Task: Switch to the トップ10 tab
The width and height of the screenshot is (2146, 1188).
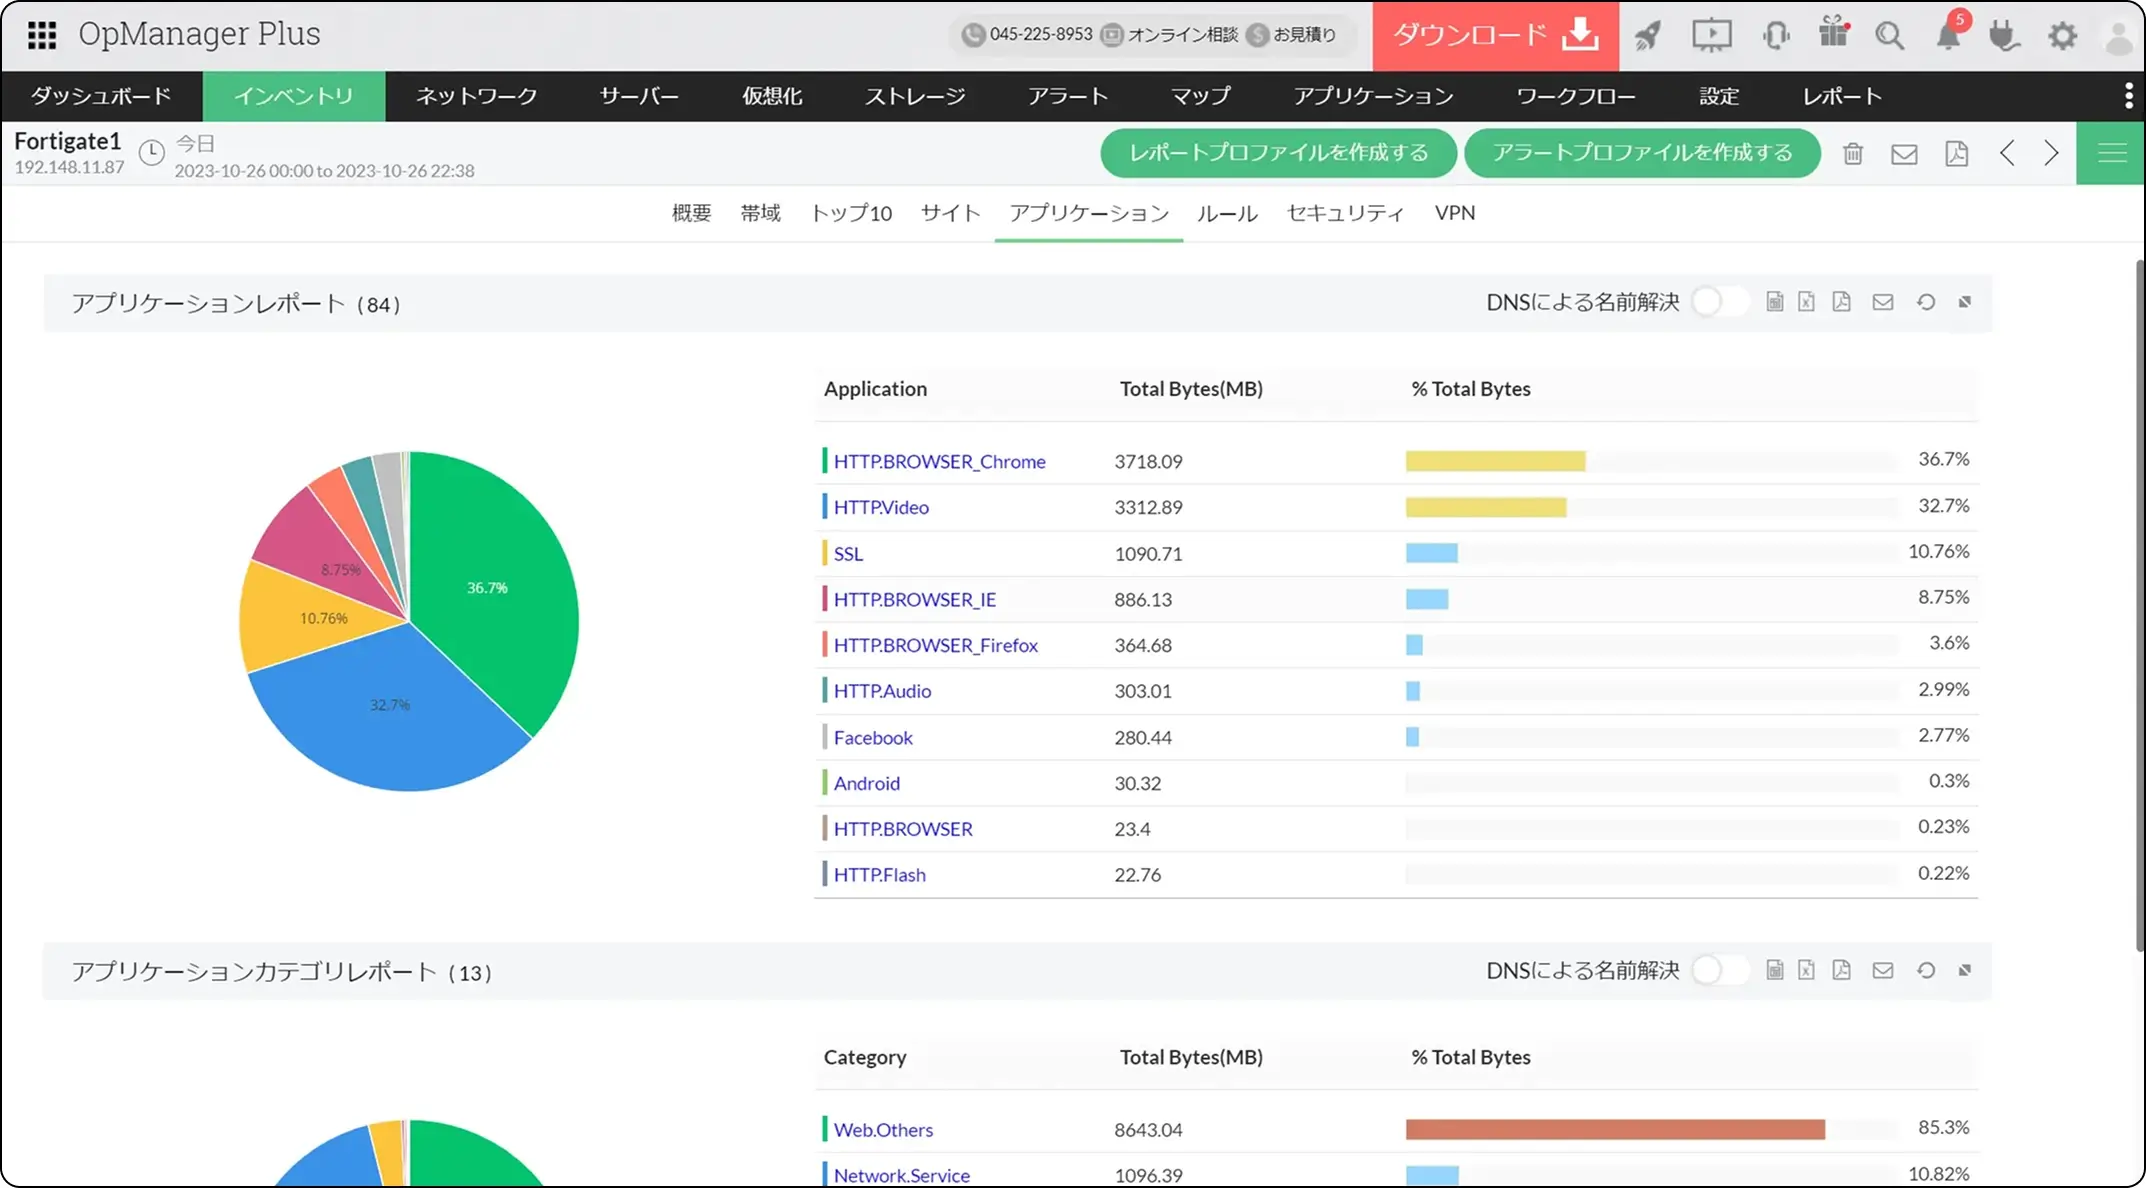Action: point(851,213)
